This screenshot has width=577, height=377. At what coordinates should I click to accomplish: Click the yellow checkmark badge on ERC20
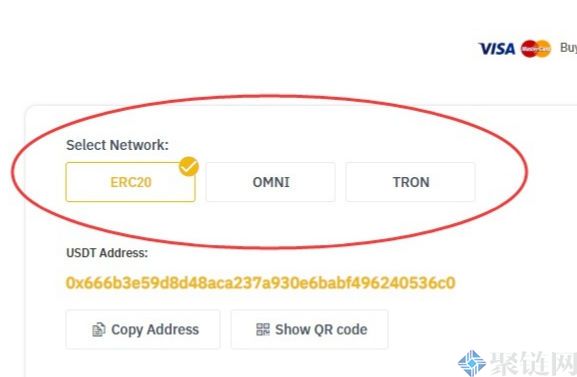coord(189,166)
